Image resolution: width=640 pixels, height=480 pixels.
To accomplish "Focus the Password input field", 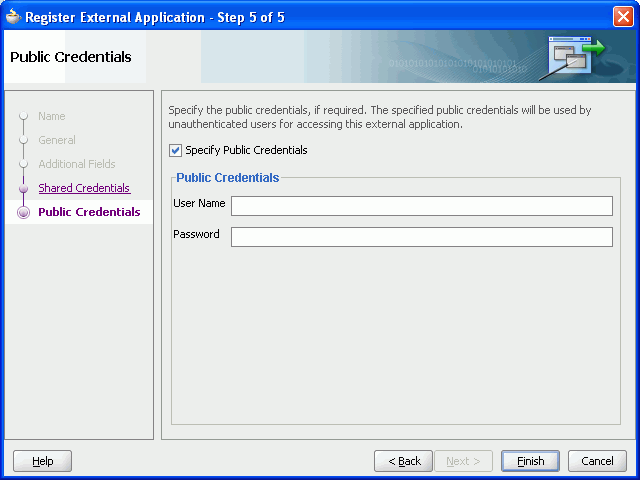I will (422, 237).
